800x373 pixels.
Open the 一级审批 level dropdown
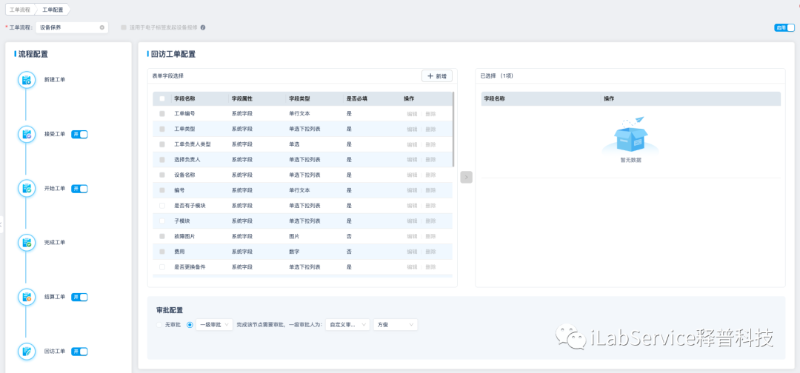(214, 325)
